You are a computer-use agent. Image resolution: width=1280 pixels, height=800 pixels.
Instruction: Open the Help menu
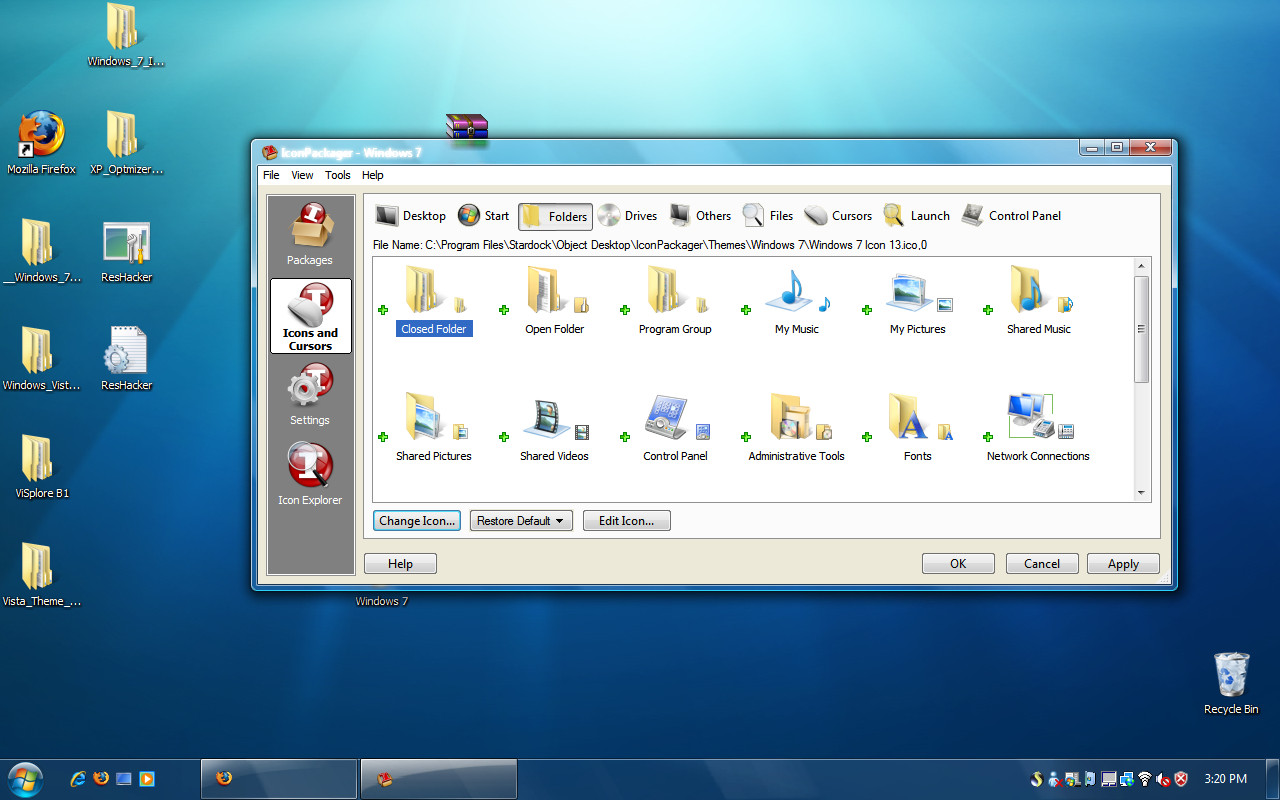click(x=373, y=175)
